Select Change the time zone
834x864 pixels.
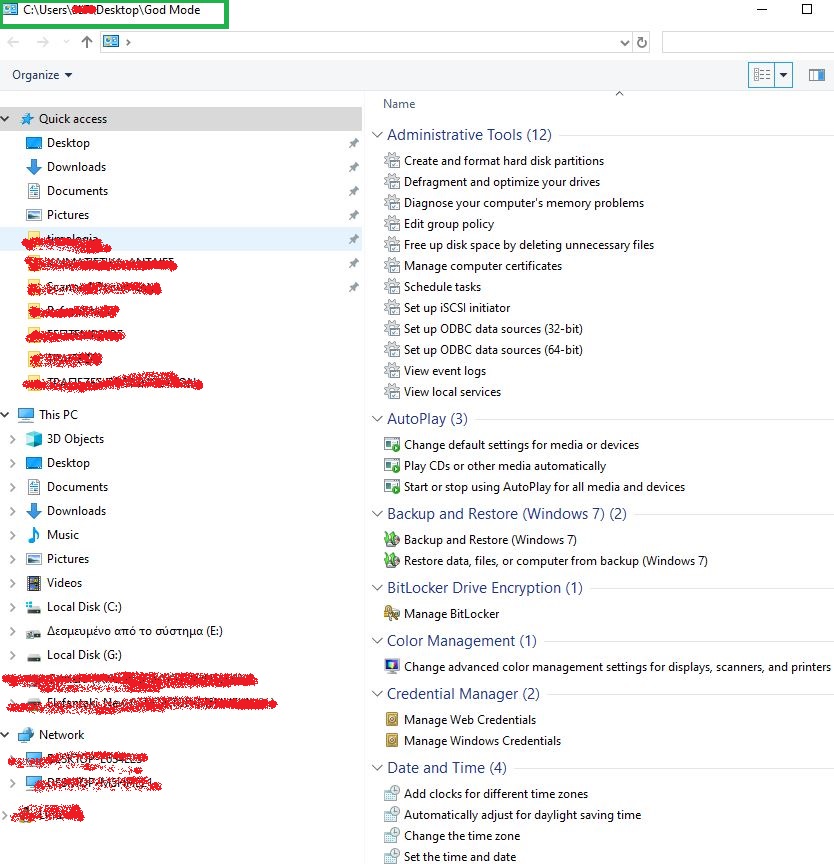click(x=462, y=835)
